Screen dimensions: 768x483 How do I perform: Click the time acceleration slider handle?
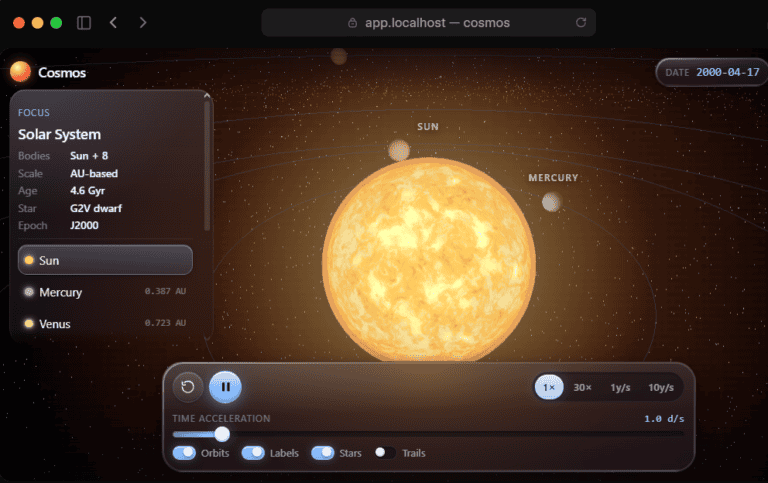point(222,434)
